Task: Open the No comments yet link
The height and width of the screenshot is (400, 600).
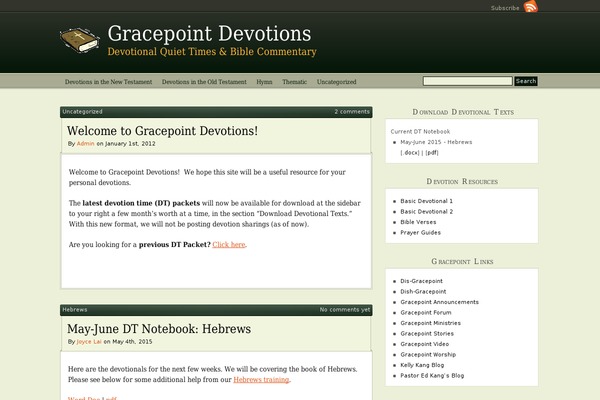Action: [x=345, y=310]
